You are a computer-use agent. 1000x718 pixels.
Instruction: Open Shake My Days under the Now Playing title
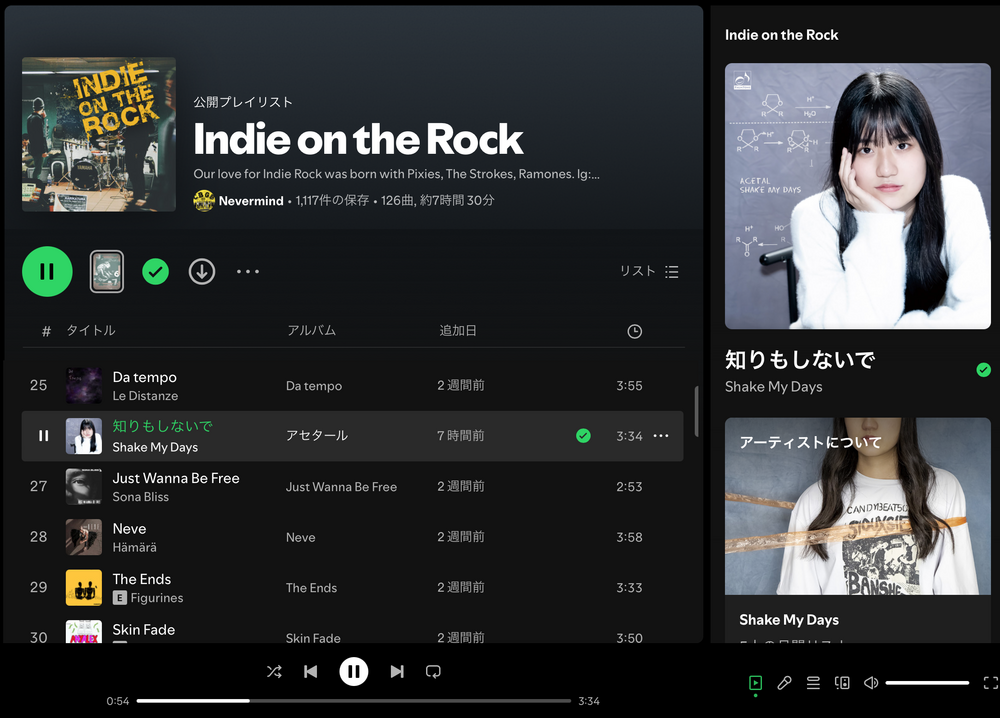tap(774, 387)
